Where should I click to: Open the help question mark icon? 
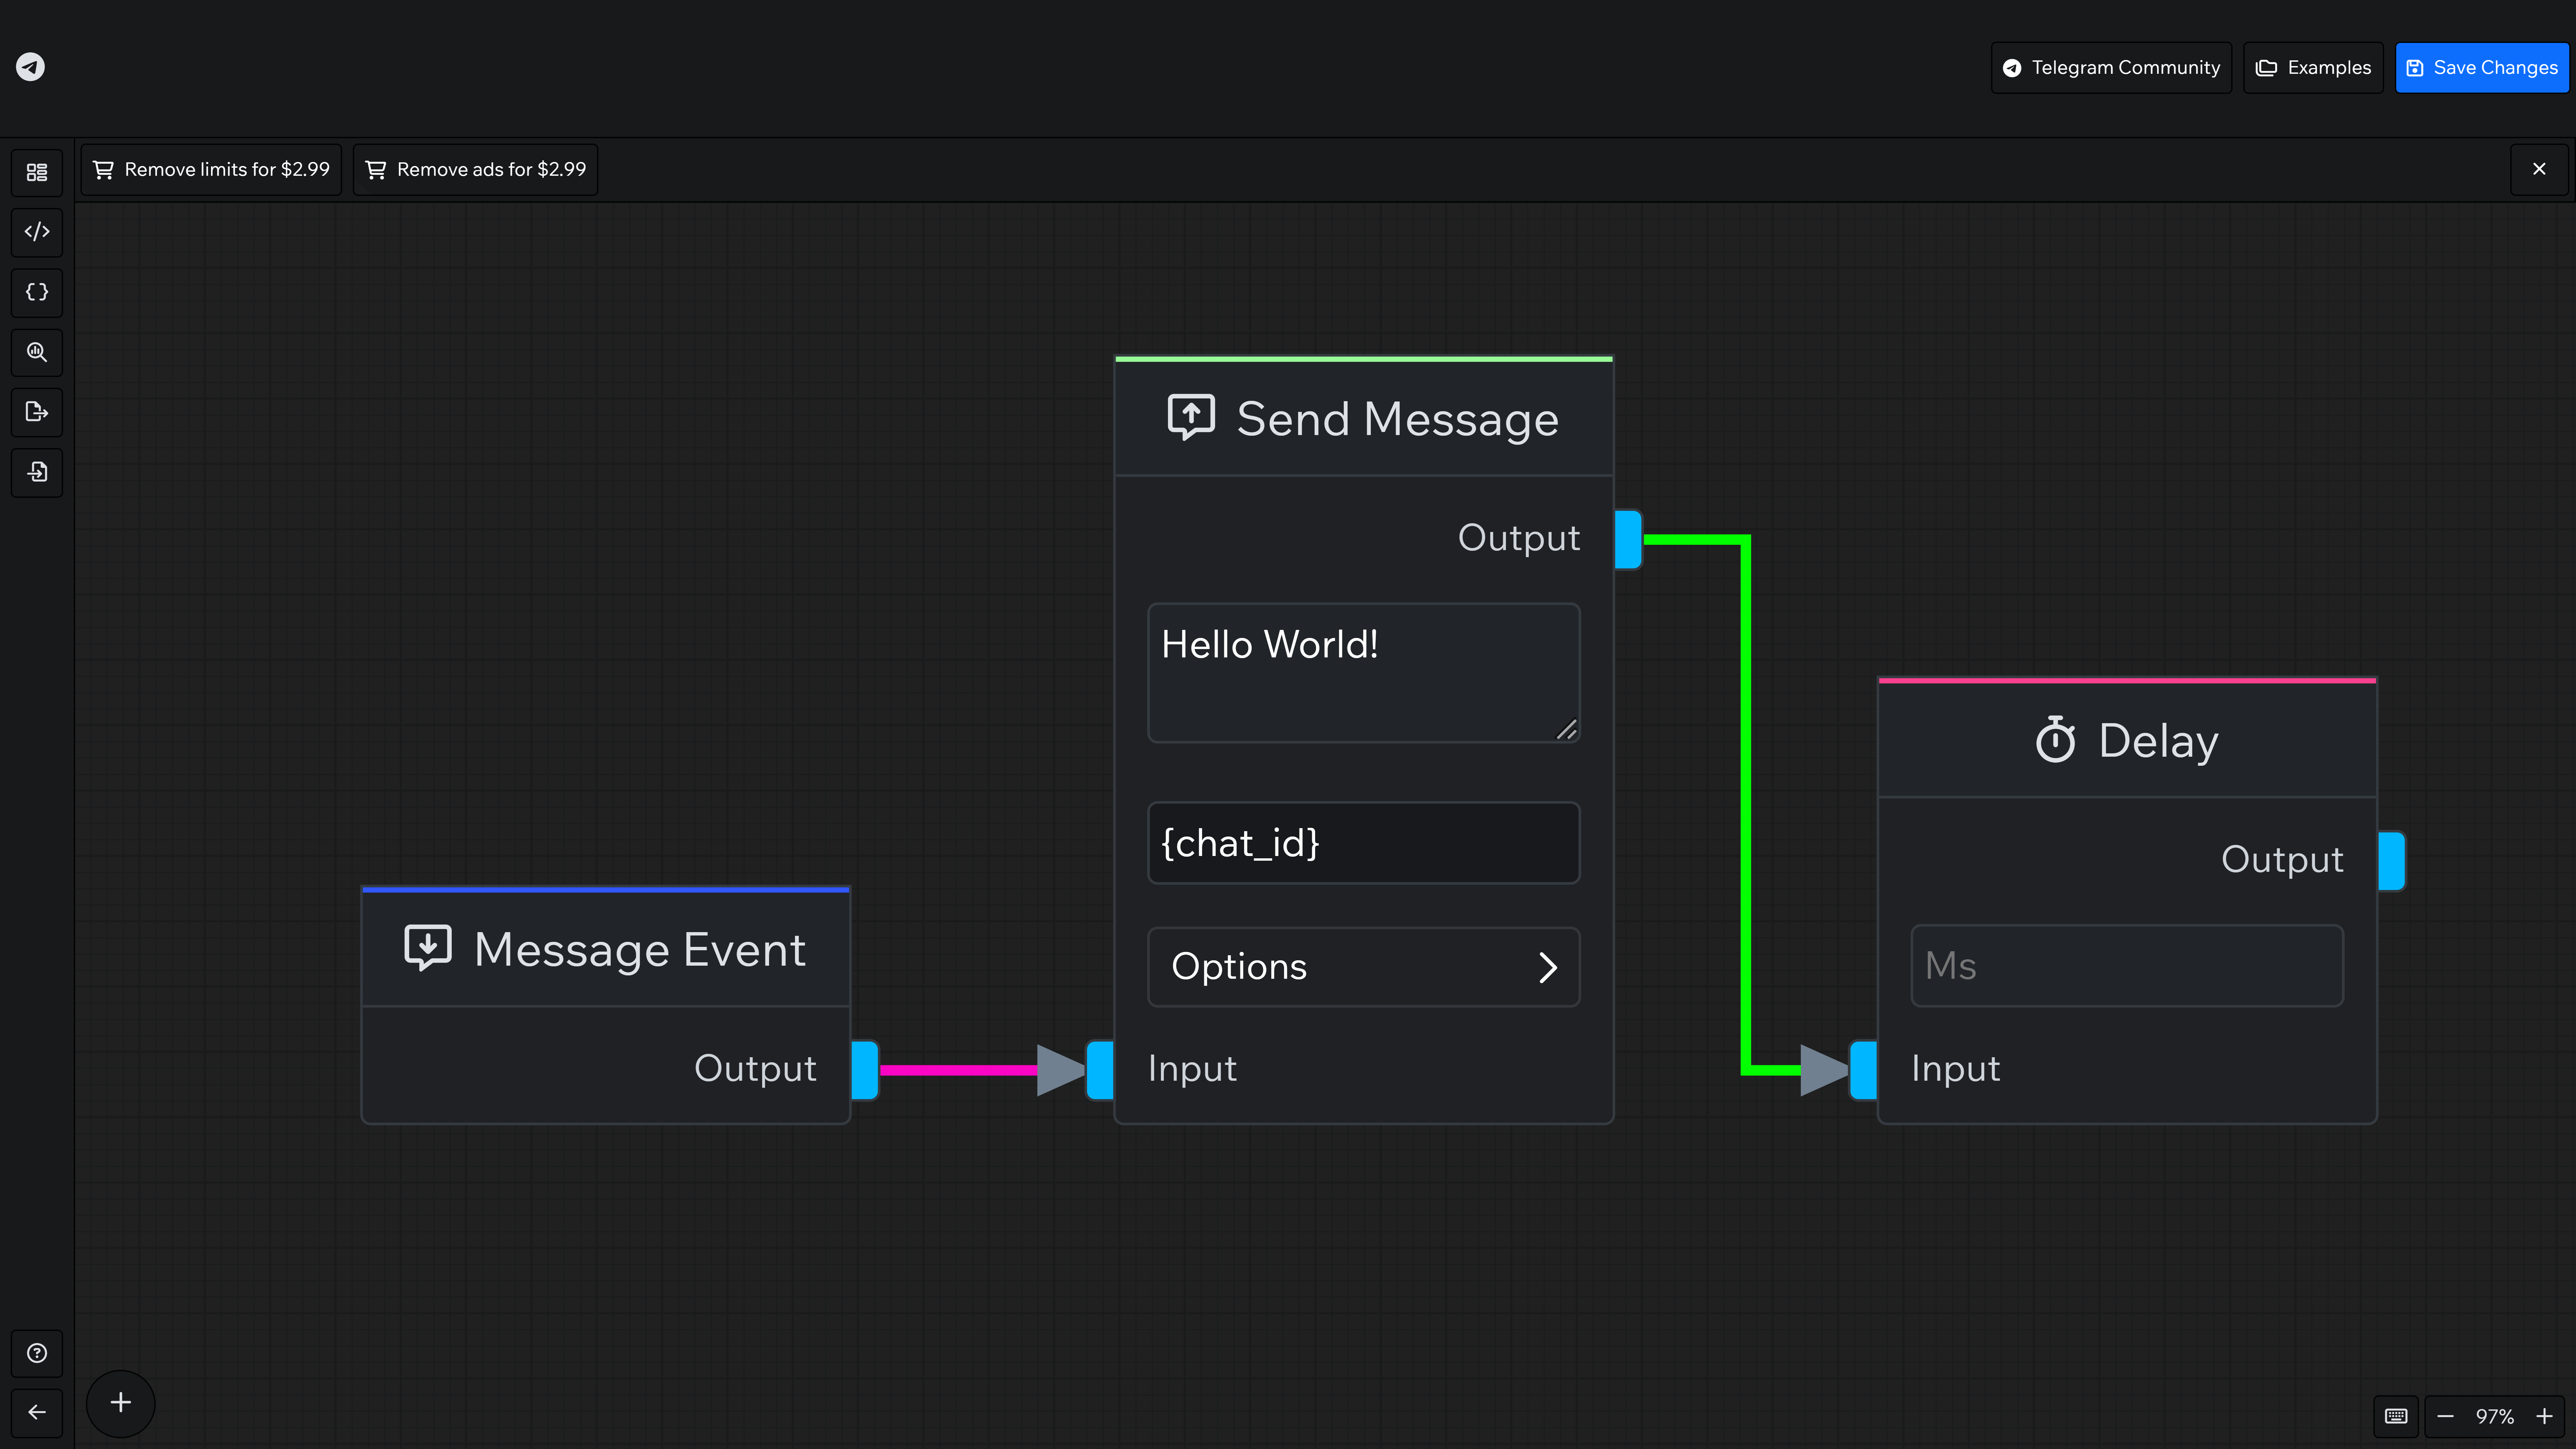click(37, 1353)
